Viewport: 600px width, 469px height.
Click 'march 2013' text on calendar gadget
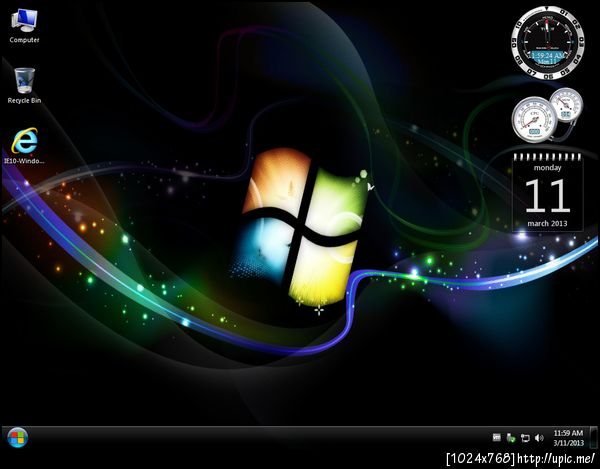pos(547,223)
